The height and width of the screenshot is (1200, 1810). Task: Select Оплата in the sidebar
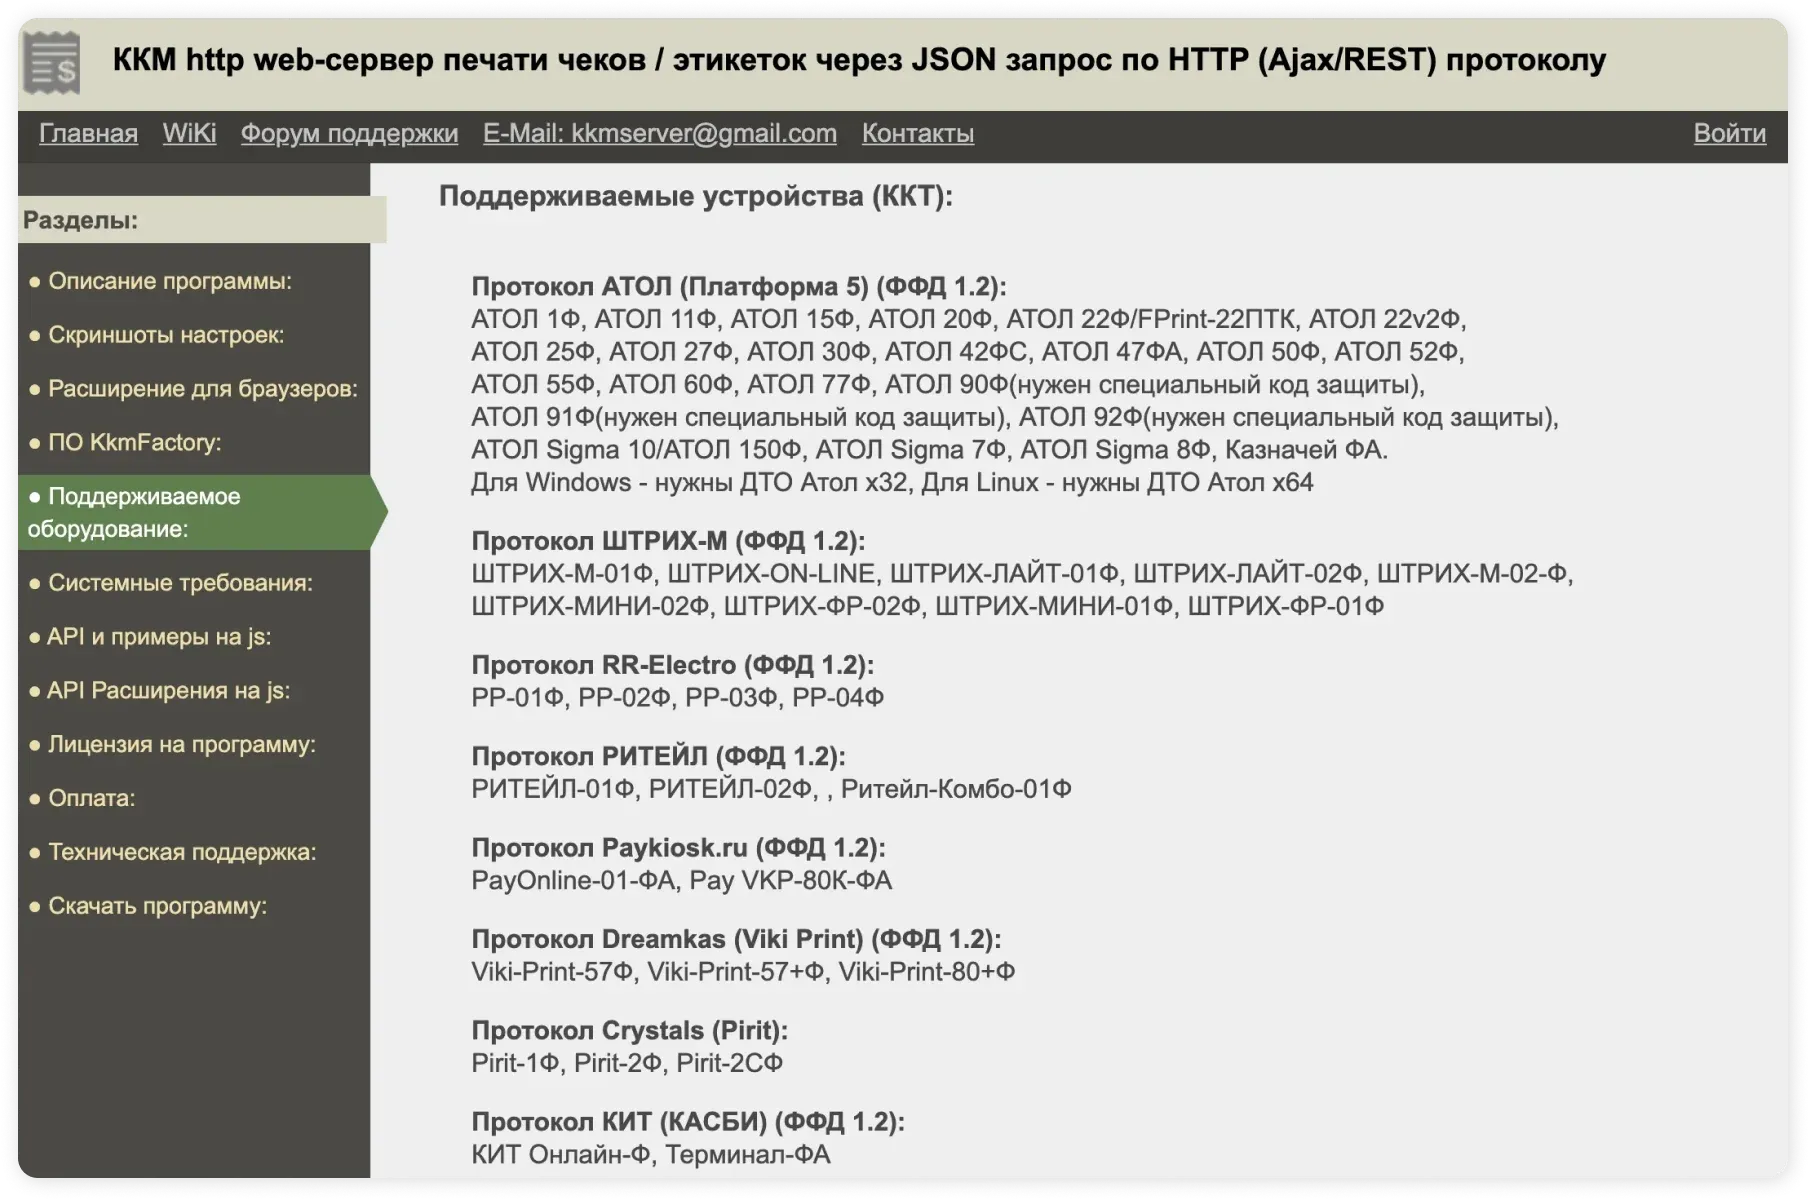[x=91, y=799]
